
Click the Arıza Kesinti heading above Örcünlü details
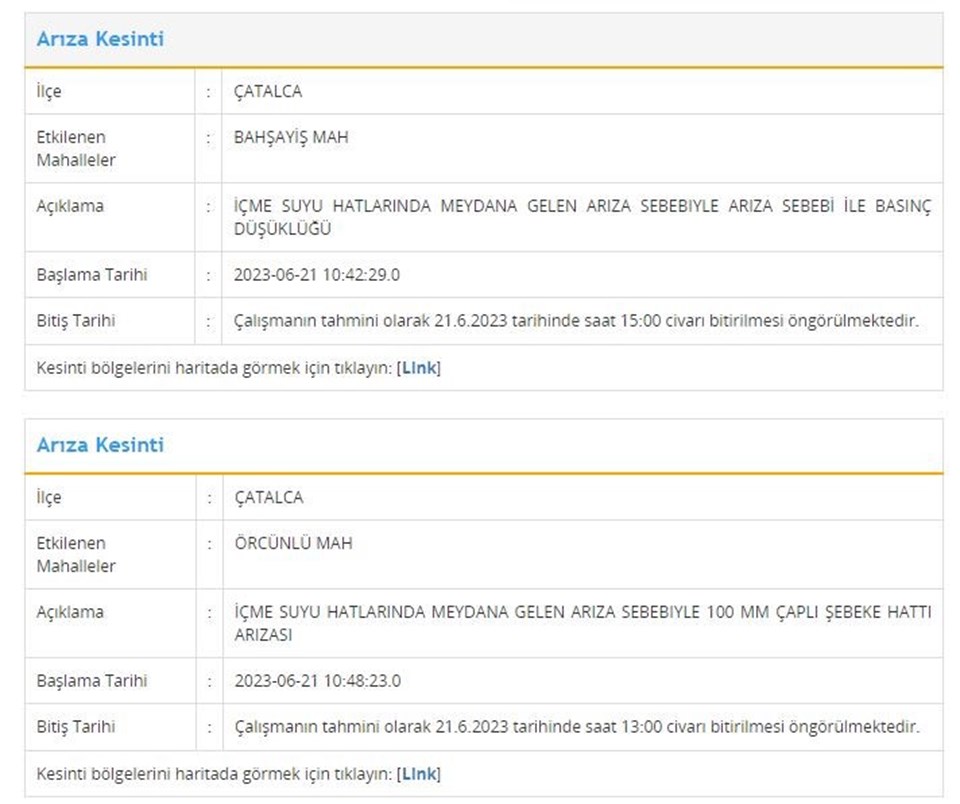[x=100, y=446]
